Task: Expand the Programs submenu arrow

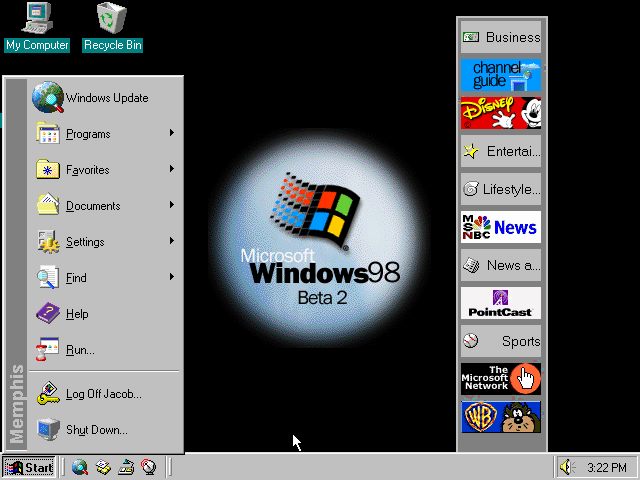Action: [x=172, y=133]
